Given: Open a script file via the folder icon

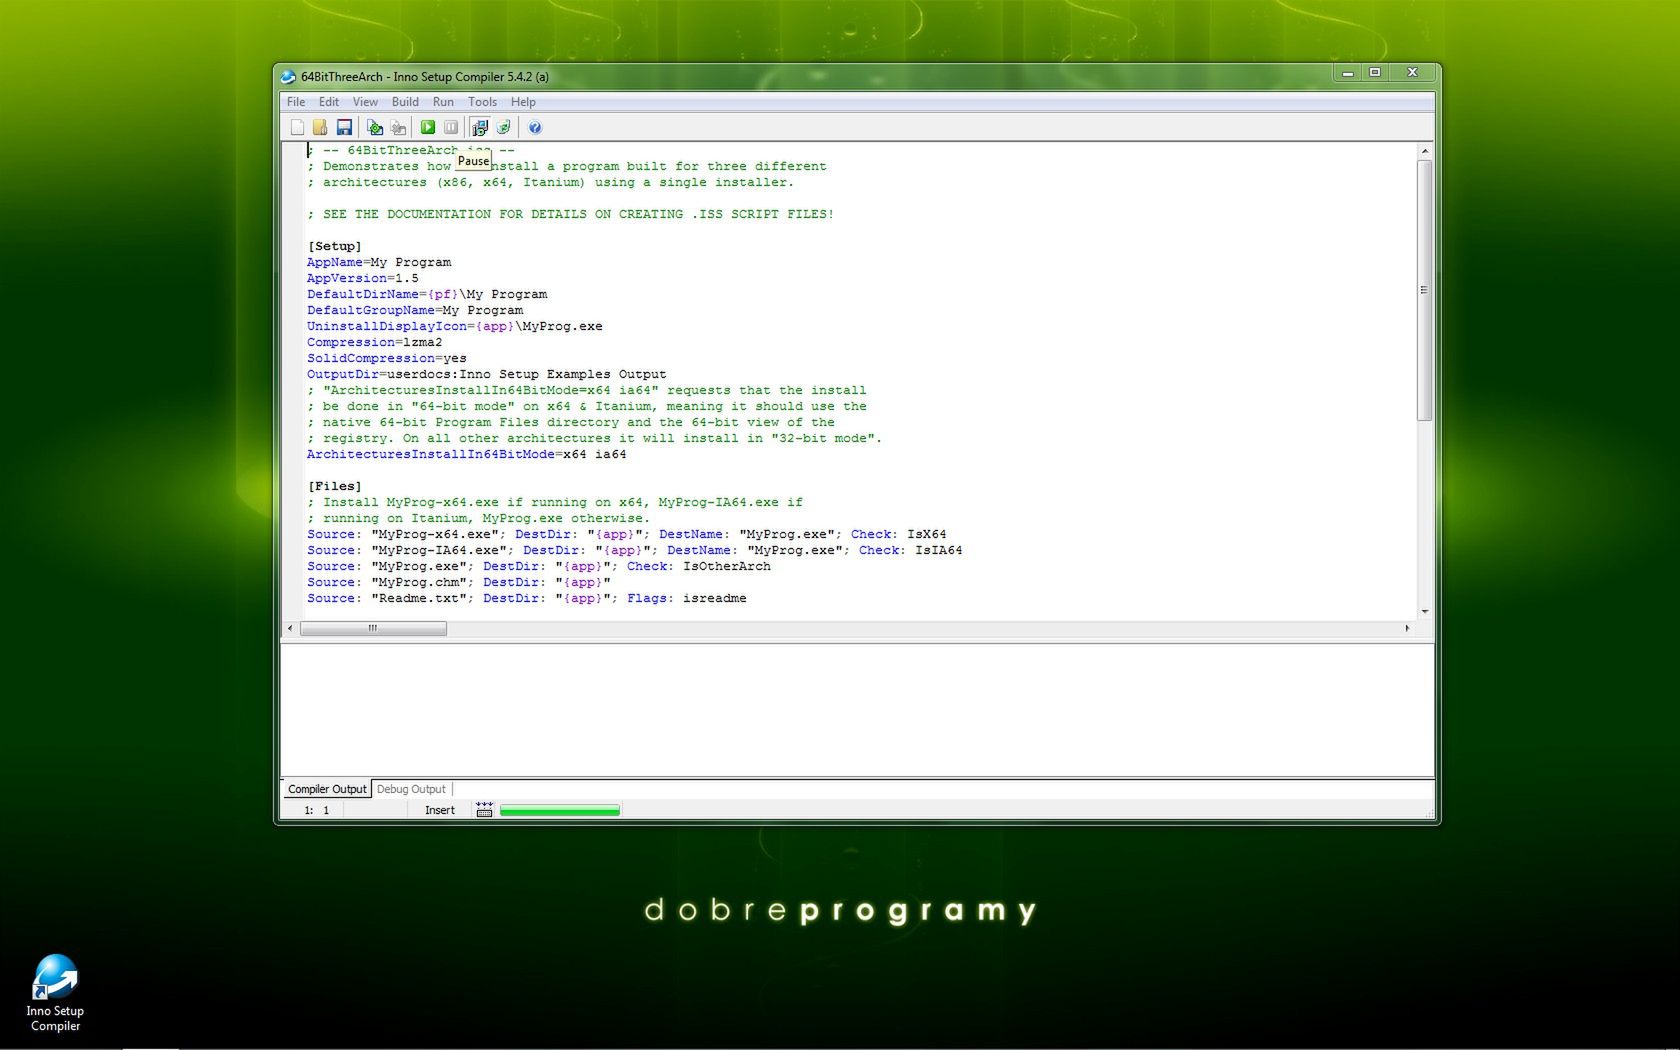Looking at the screenshot, I should (320, 127).
